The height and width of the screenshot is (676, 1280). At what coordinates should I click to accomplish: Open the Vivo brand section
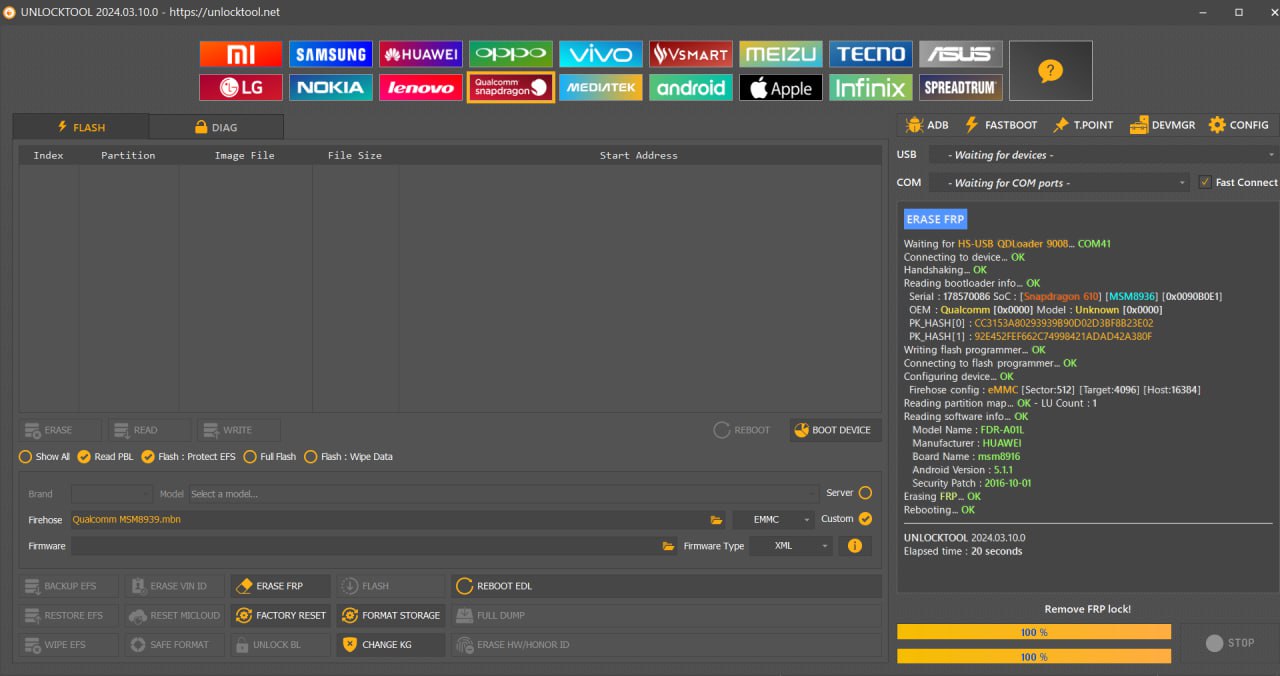pos(601,54)
